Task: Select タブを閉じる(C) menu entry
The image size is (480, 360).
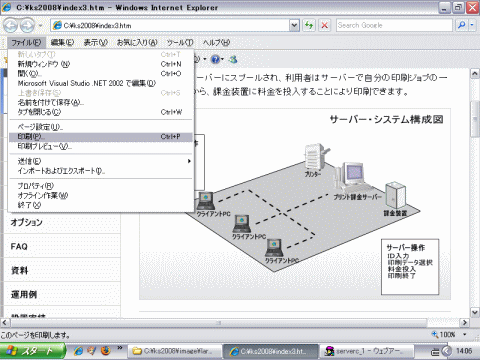Action: tap(101, 112)
